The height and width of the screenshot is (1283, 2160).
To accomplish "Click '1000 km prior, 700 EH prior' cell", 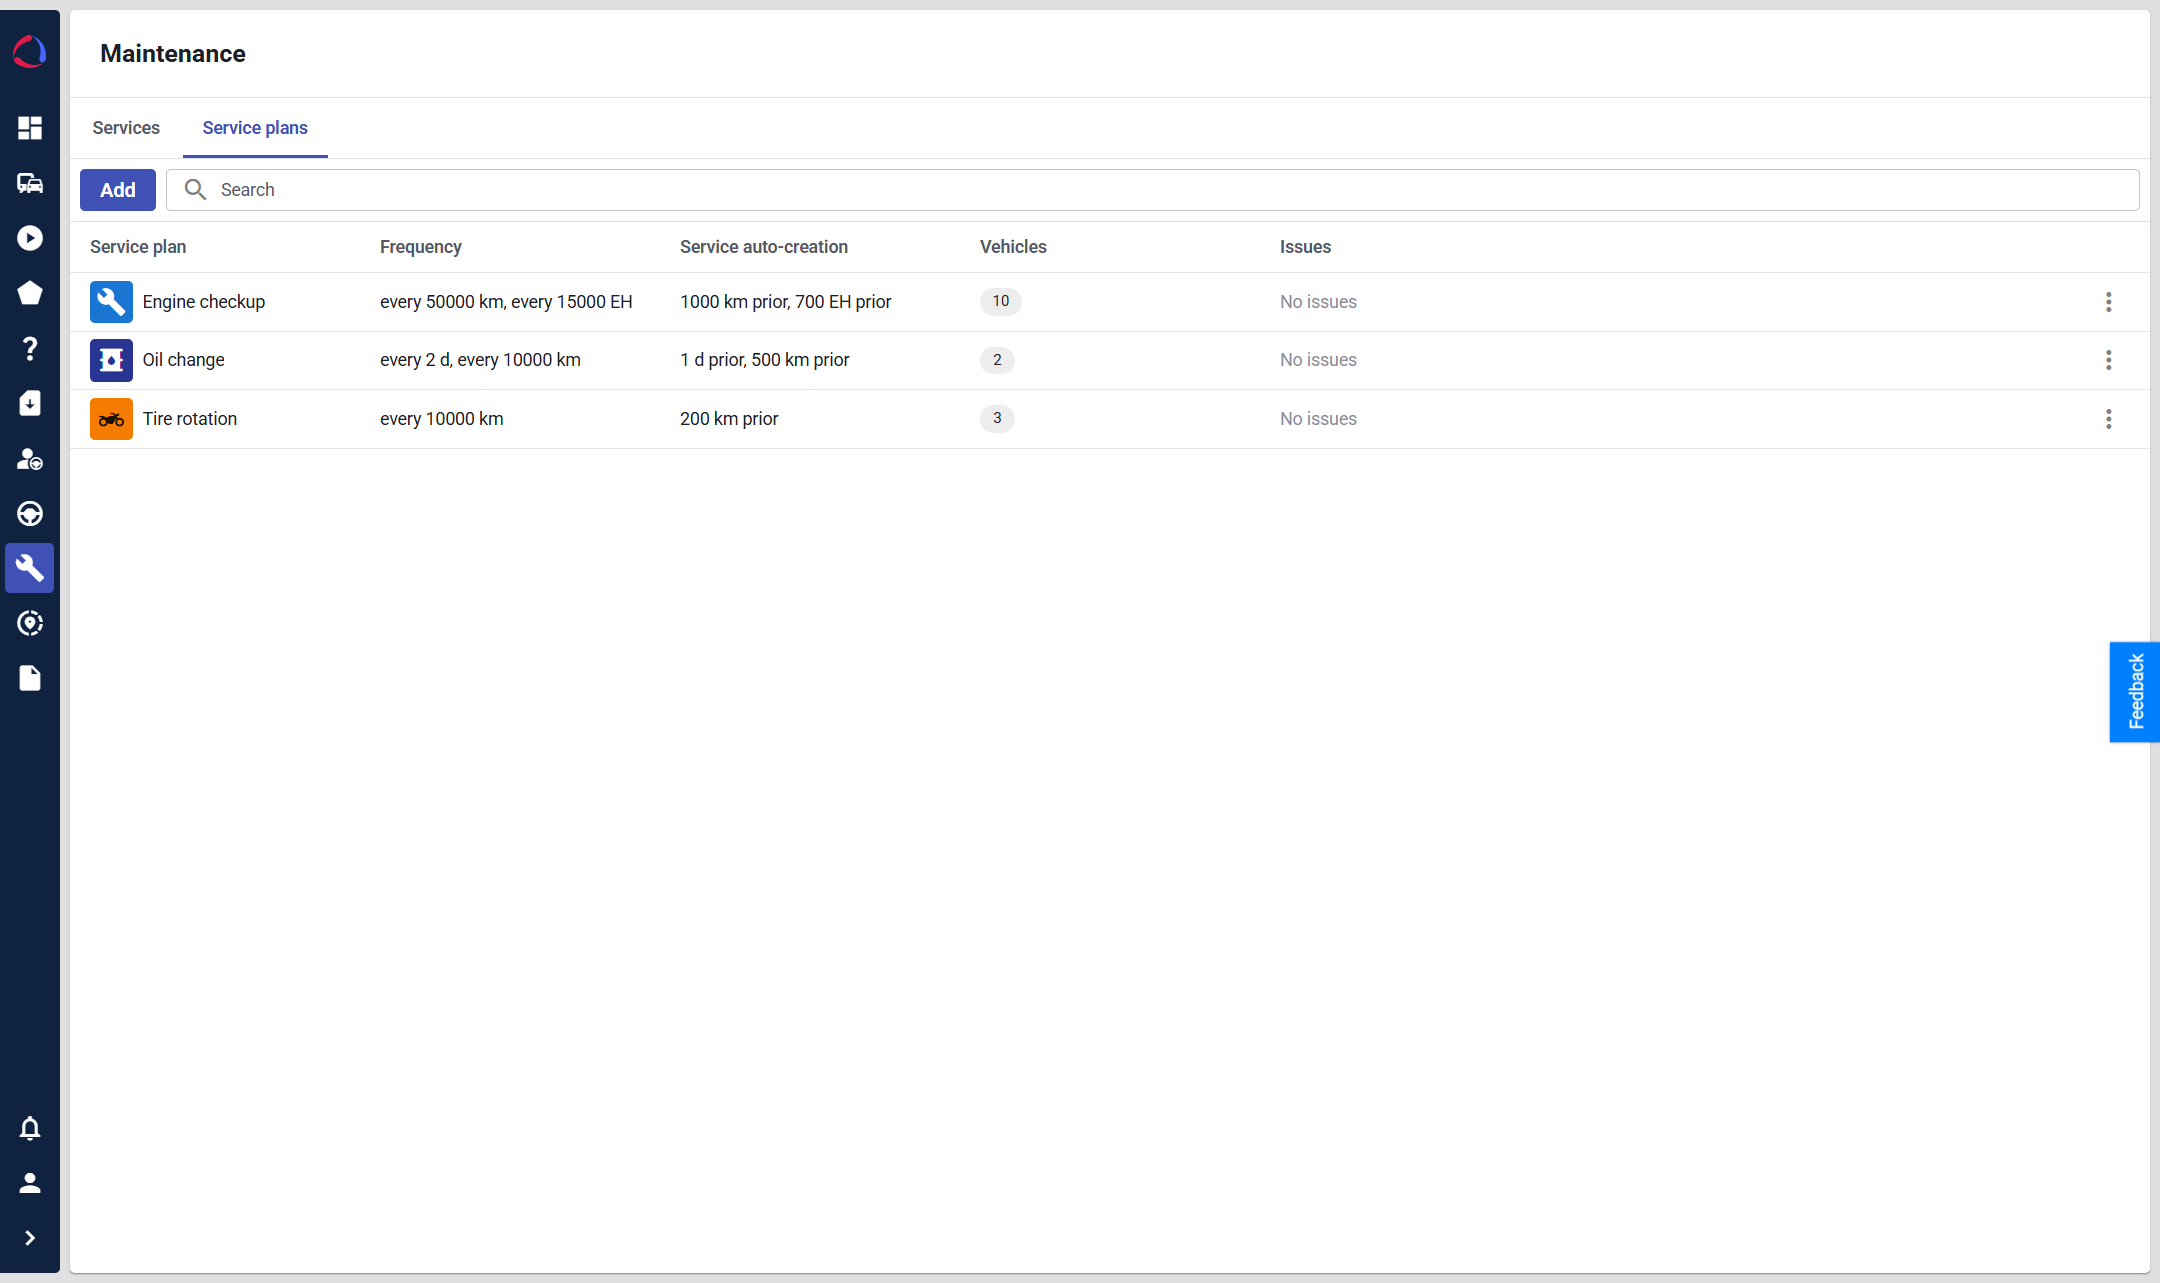I will tap(786, 302).
